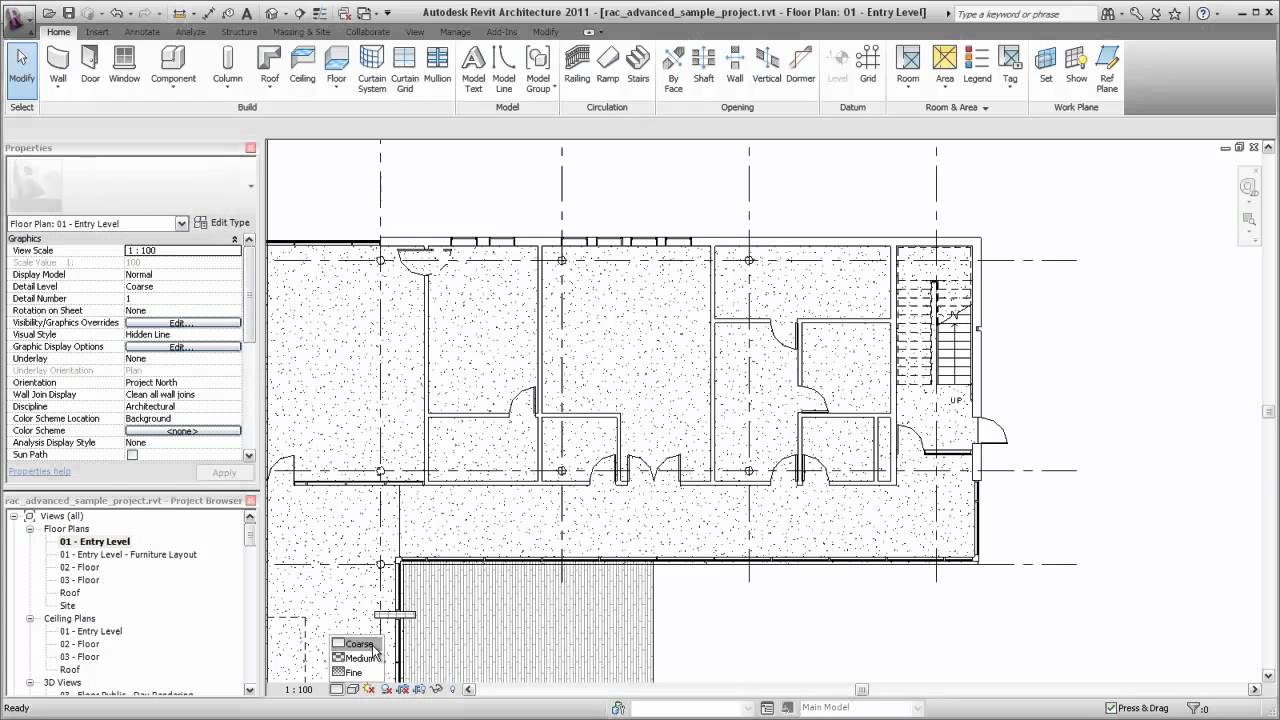Screen dimensions: 1280x720
Task: Click the Project Browser vertical scrollbar
Action: [x=250, y=603]
